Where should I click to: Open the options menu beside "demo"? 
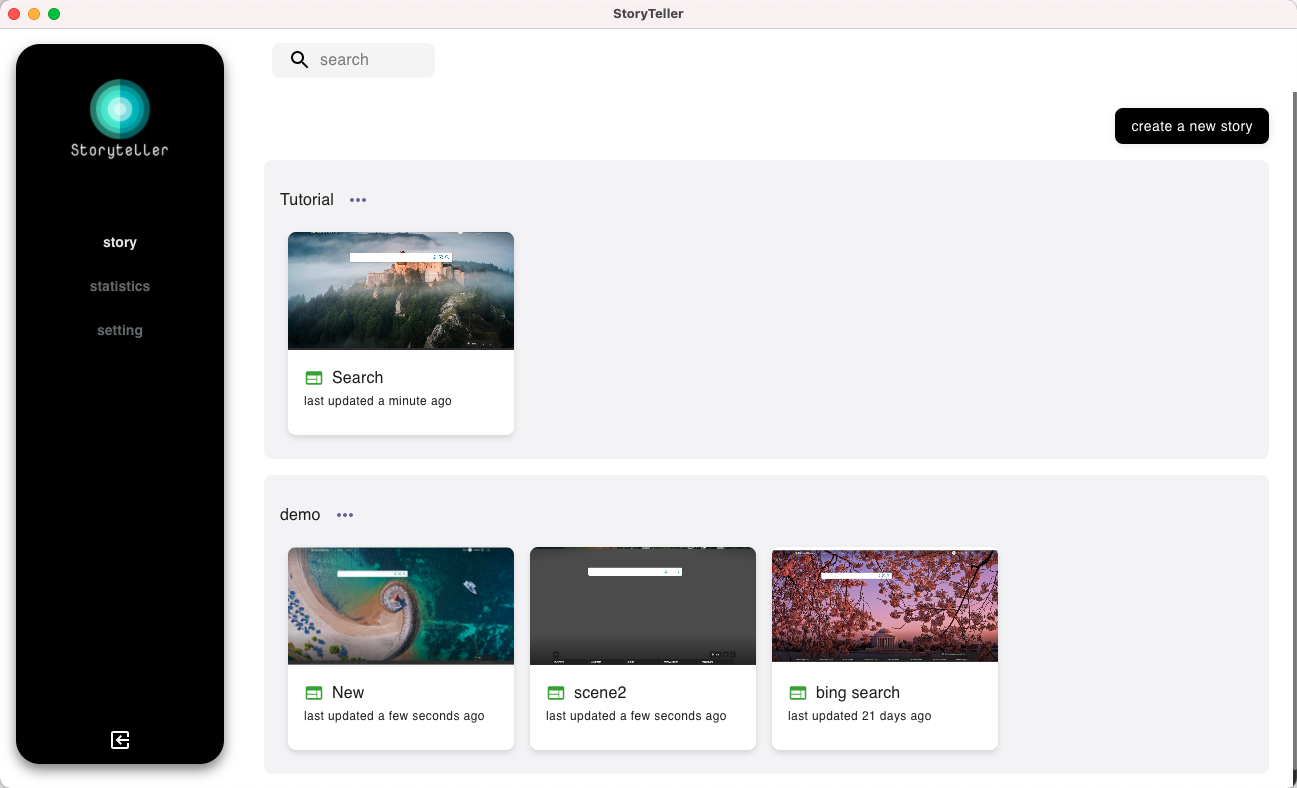pyautogui.click(x=345, y=515)
